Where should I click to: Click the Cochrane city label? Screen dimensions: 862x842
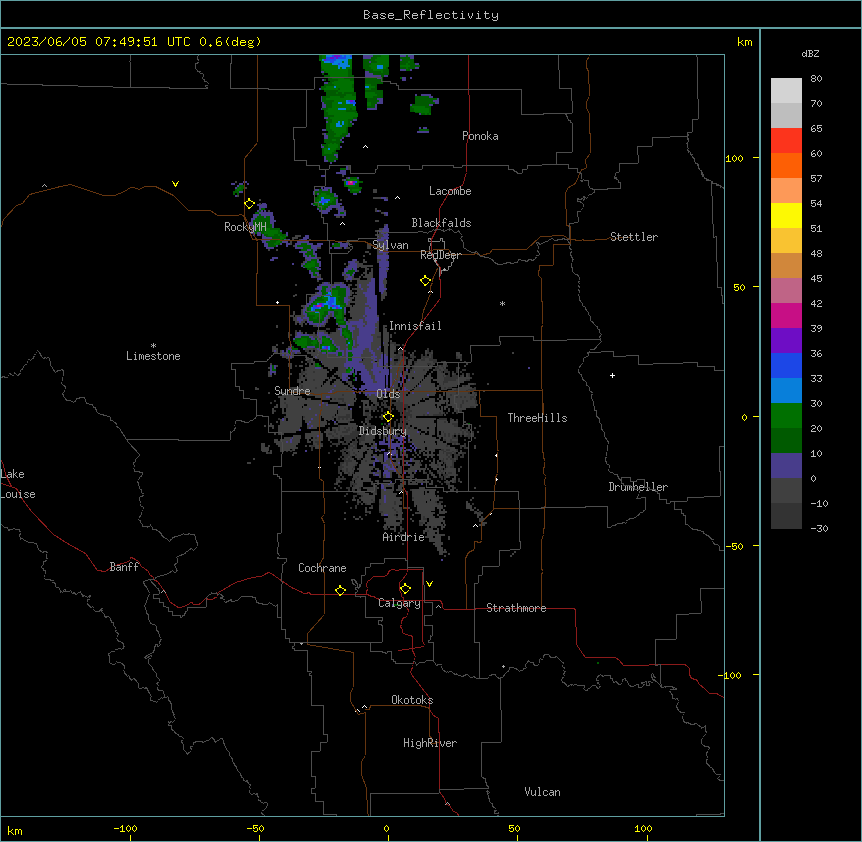click(x=322, y=568)
